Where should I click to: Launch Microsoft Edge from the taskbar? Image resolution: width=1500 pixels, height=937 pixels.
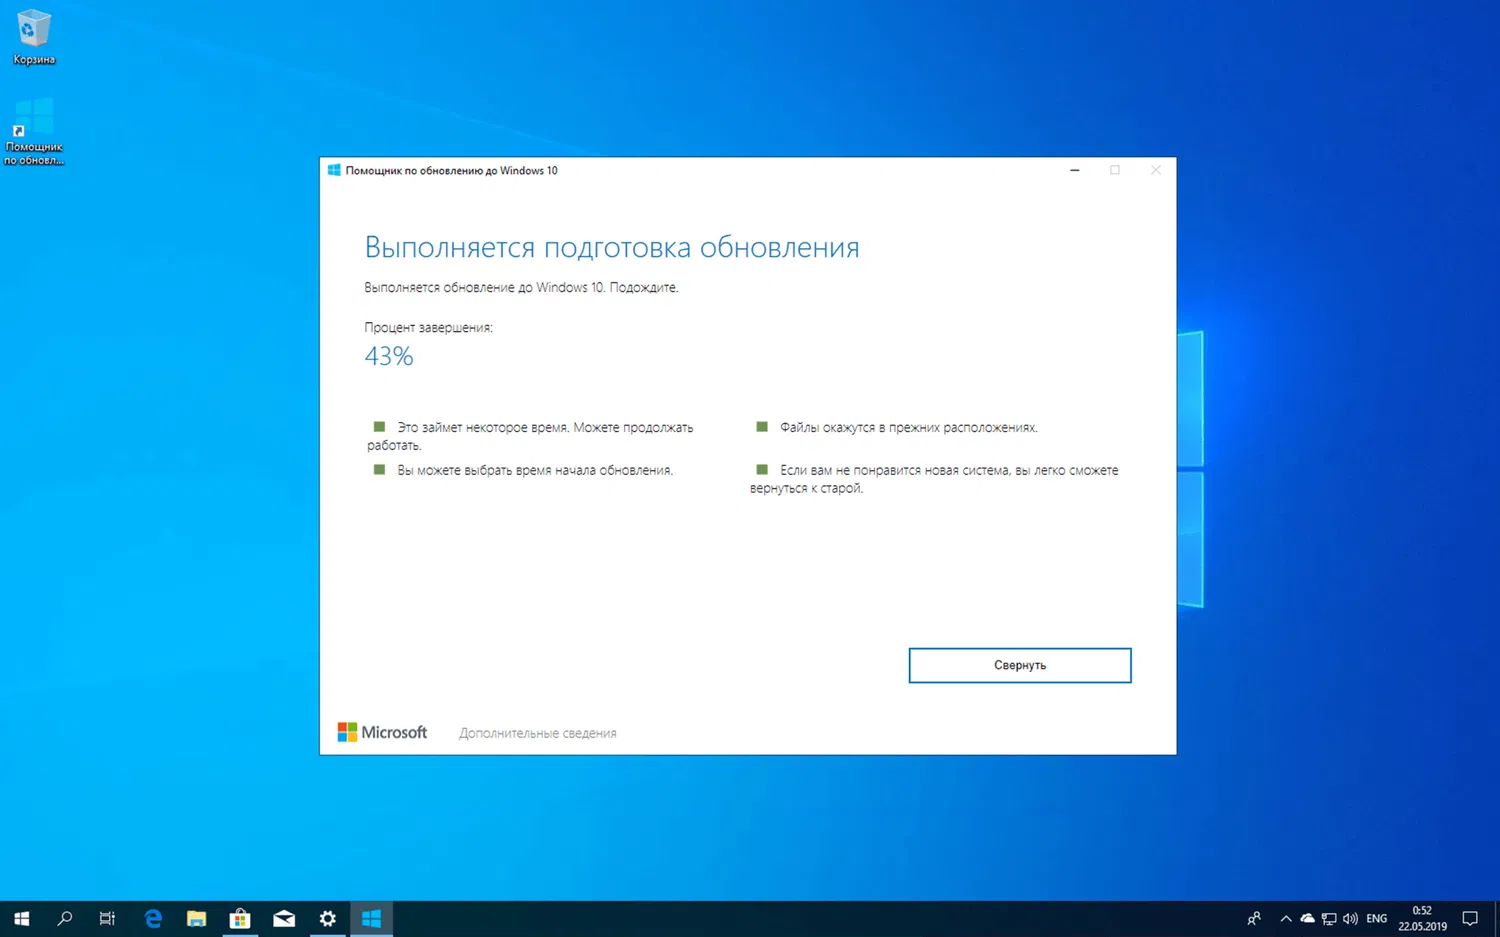153,918
